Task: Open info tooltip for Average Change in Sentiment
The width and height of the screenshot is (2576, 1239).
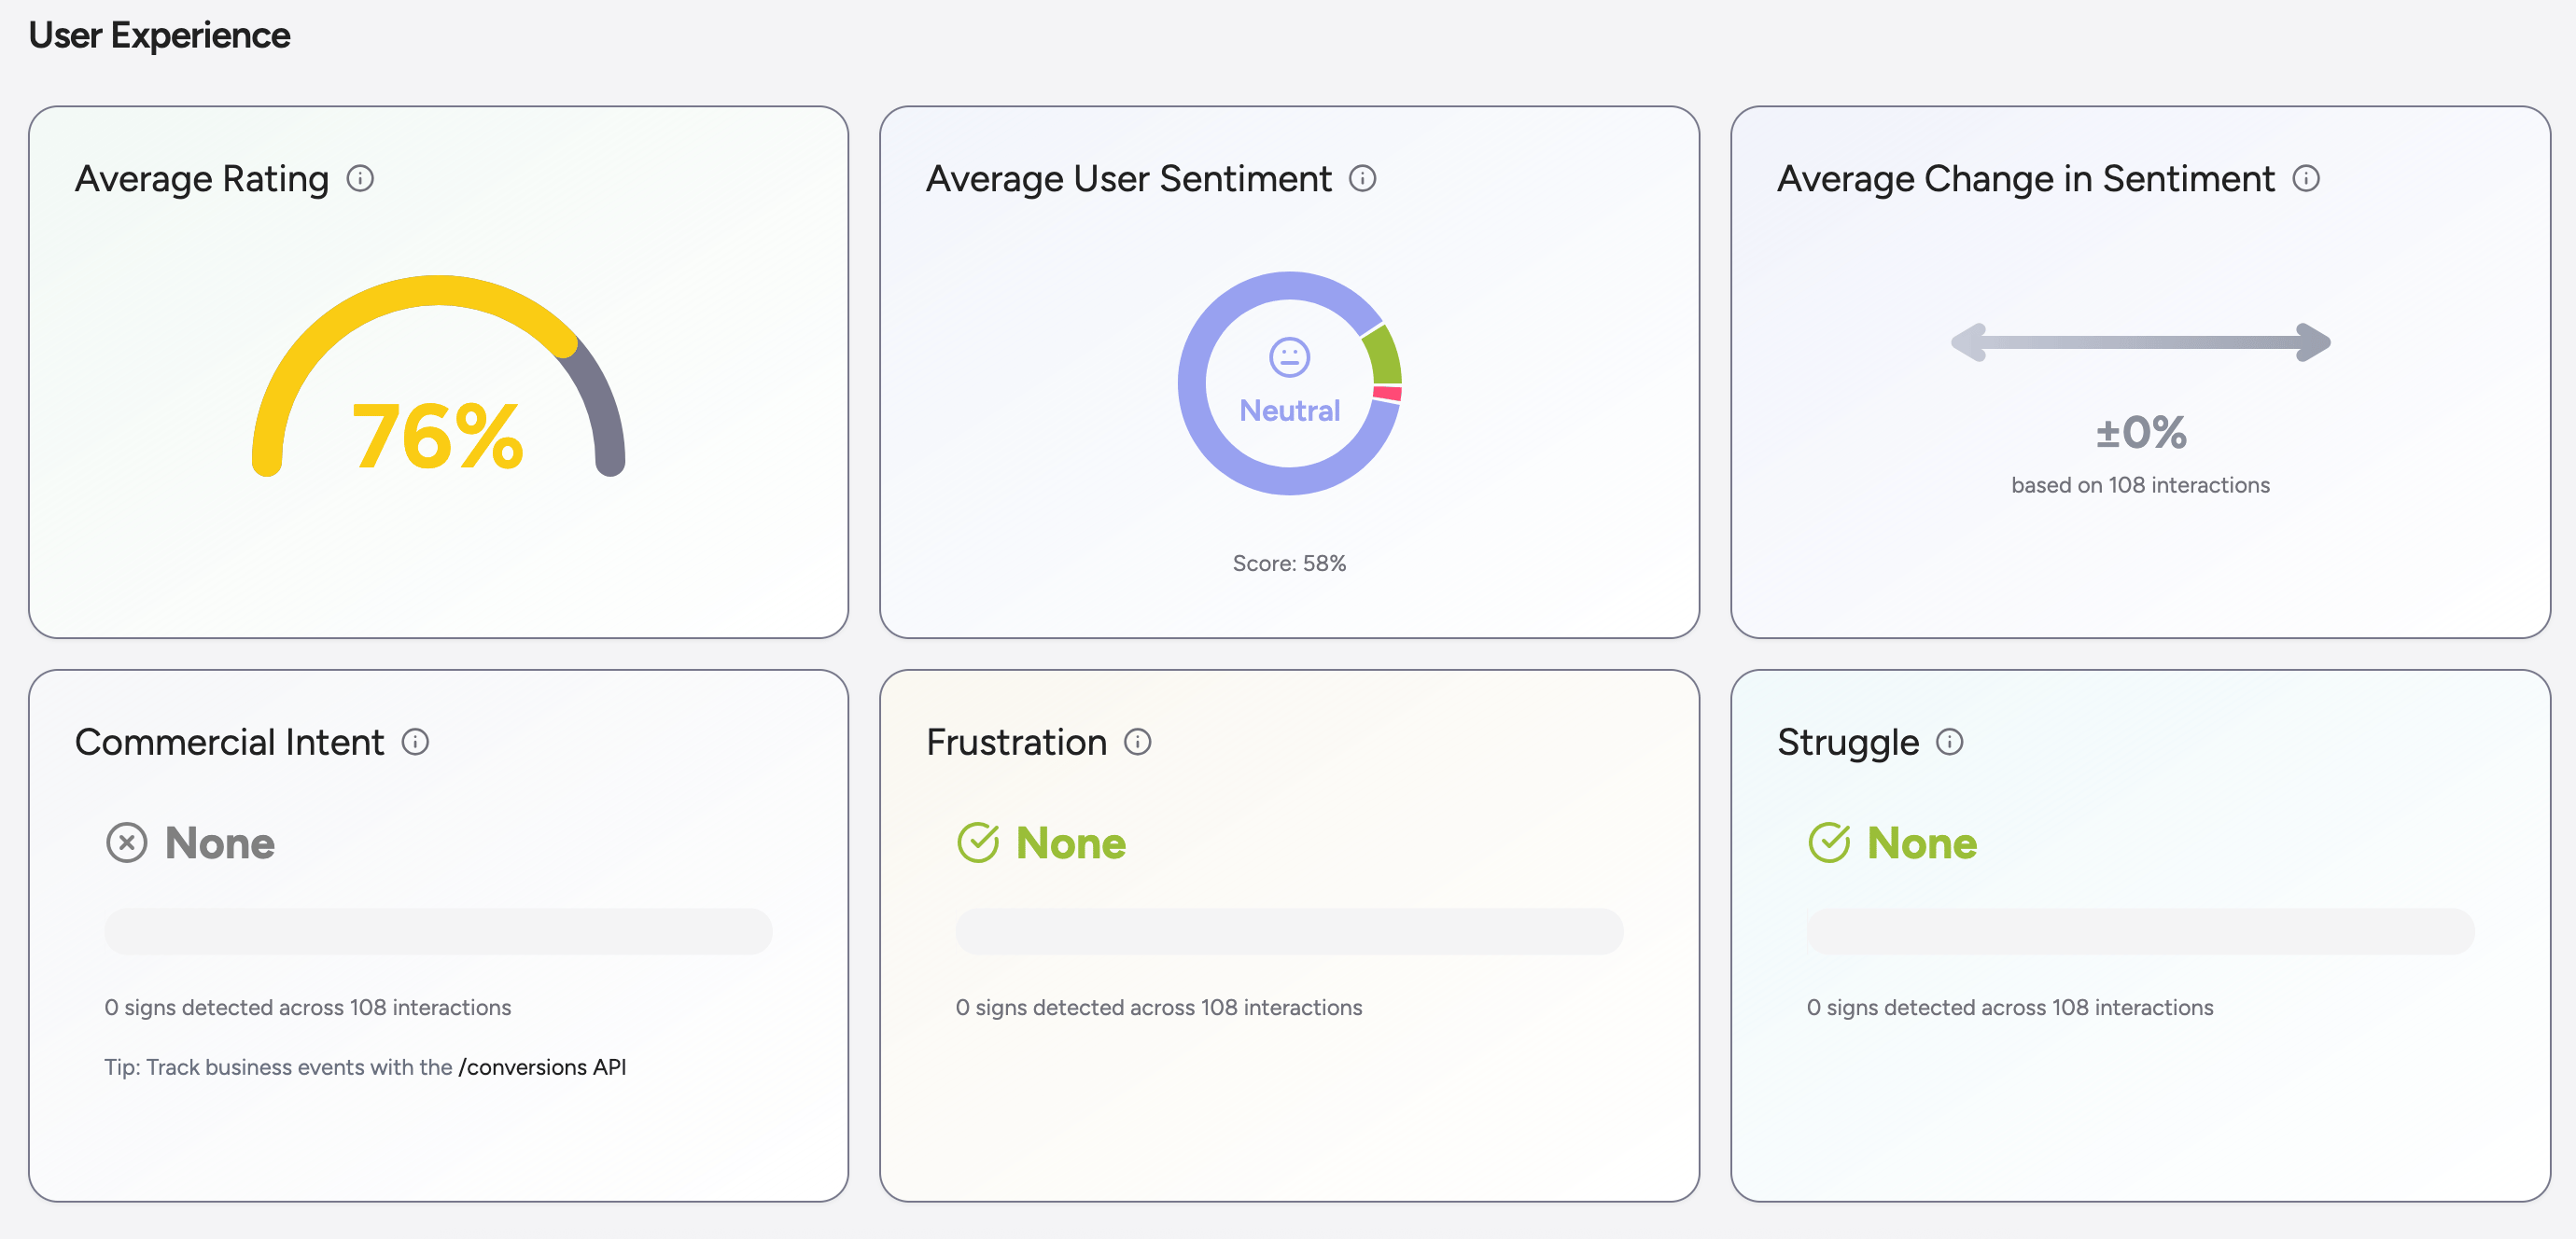Action: pyautogui.click(x=2306, y=179)
